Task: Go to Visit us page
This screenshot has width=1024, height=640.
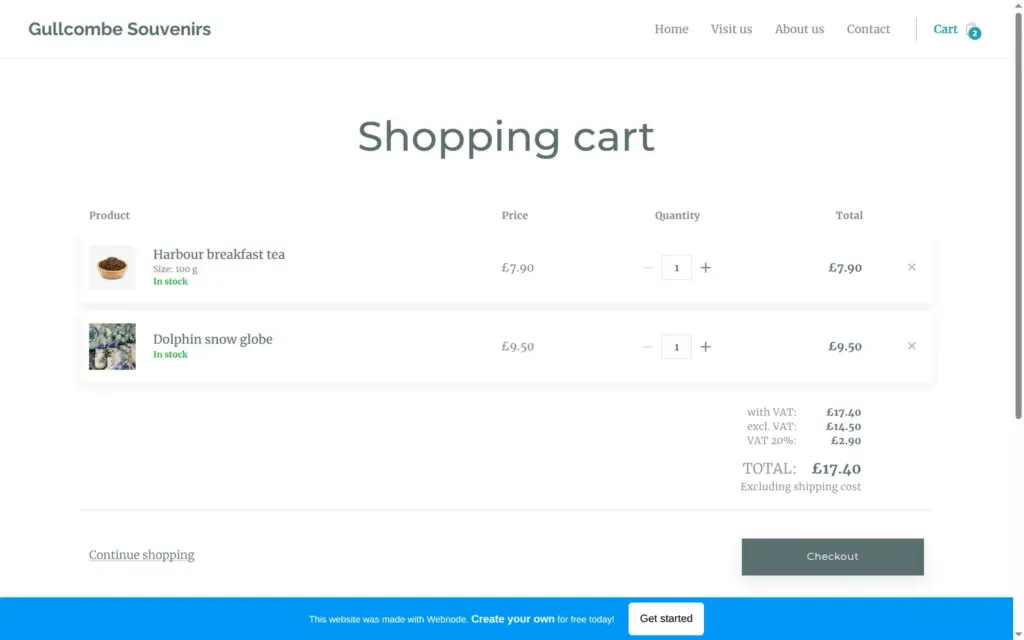Action: click(731, 29)
